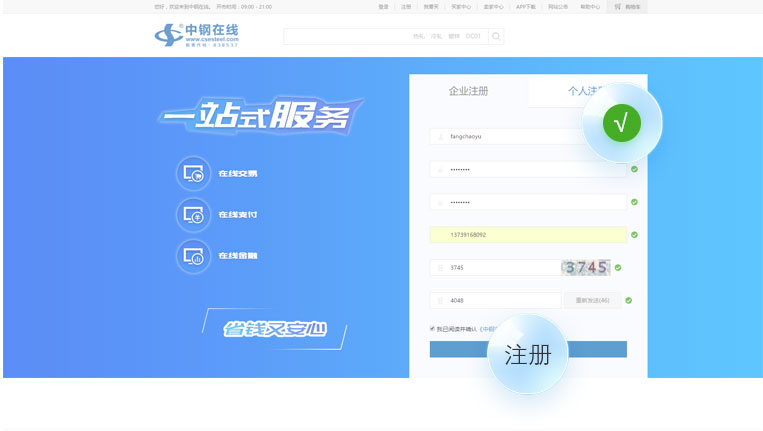This screenshot has height=431, width=763.
Task: Toggle the 我已阅读并确认 agreement checkbox
Action: click(x=432, y=328)
